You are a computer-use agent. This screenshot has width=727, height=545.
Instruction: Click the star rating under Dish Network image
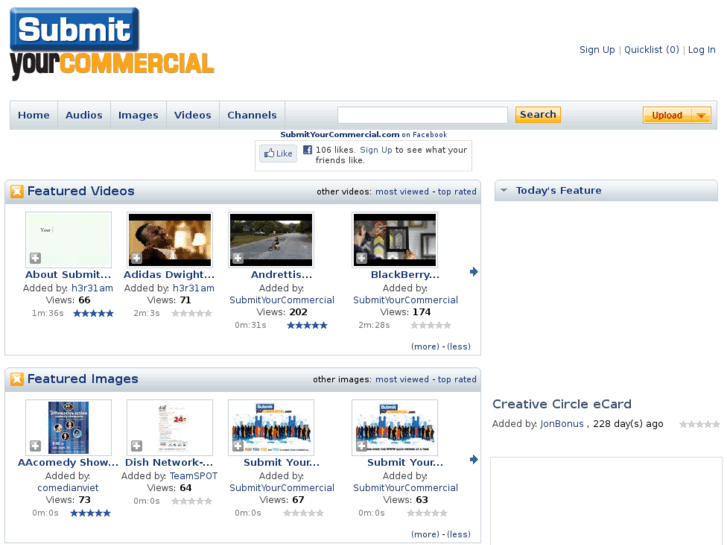191,501
